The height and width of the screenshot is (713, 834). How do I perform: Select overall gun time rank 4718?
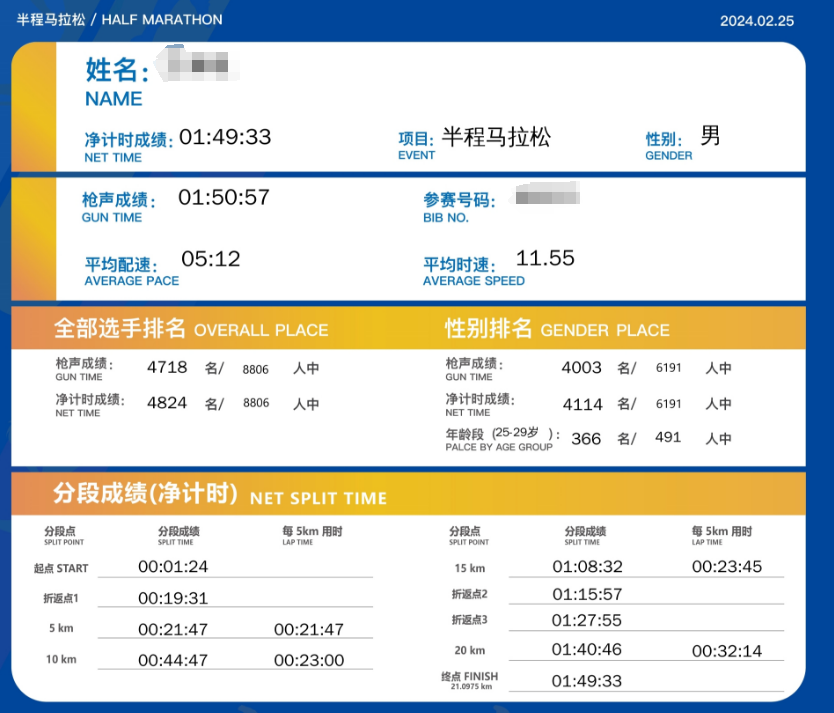coord(167,367)
